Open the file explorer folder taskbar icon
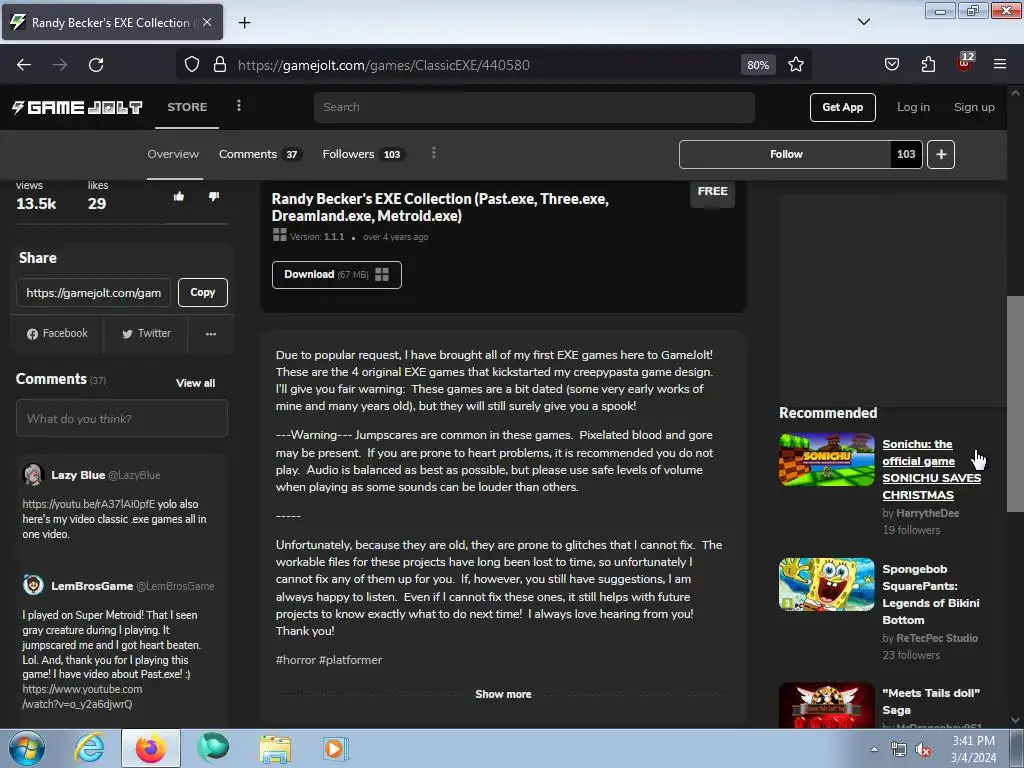The image size is (1024, 768). point(275,749)
